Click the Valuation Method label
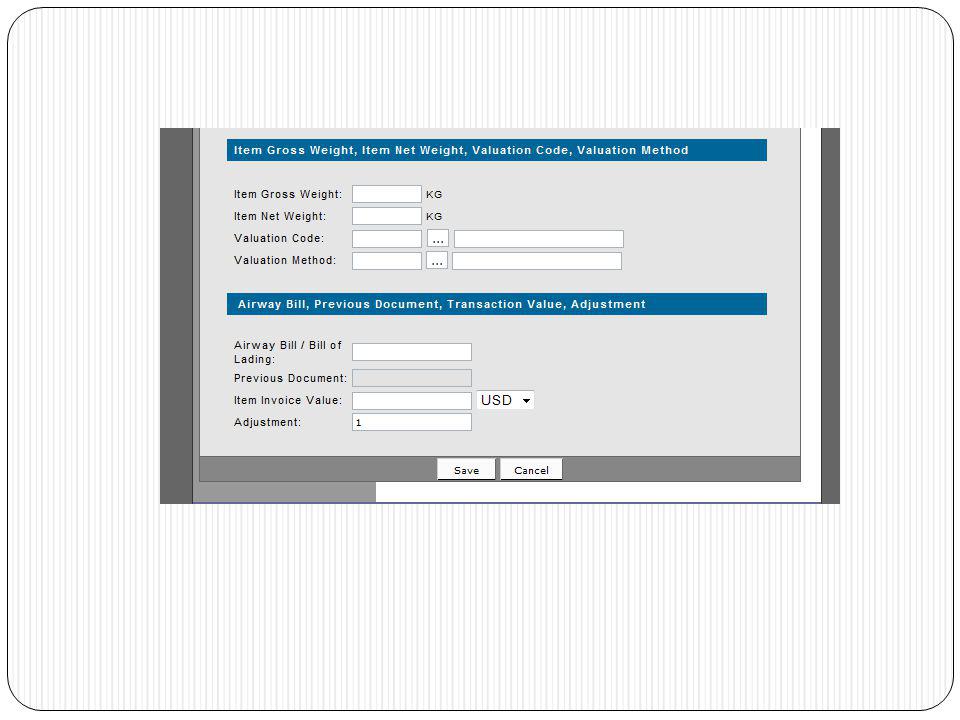Viewport: 960px width, 720px height. [285, 260]
